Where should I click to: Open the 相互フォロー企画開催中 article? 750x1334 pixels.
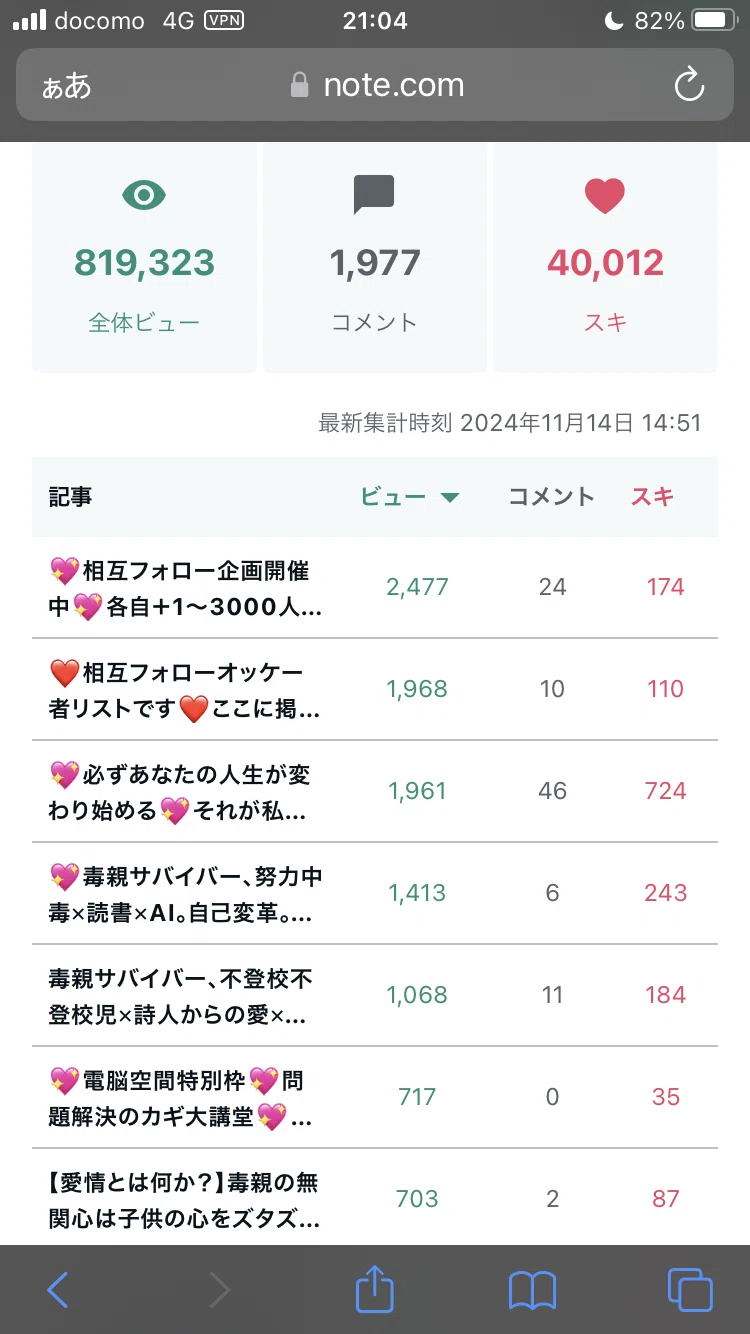186,588
